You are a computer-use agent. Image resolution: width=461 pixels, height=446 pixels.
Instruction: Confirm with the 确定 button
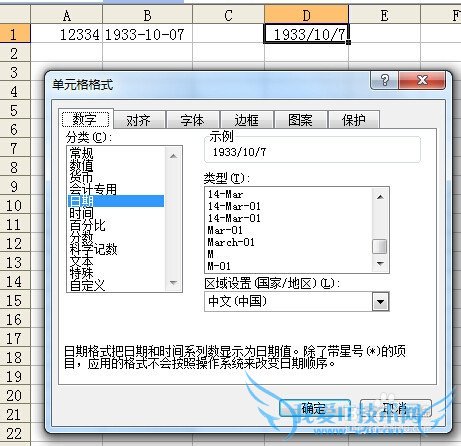[314, 408]
